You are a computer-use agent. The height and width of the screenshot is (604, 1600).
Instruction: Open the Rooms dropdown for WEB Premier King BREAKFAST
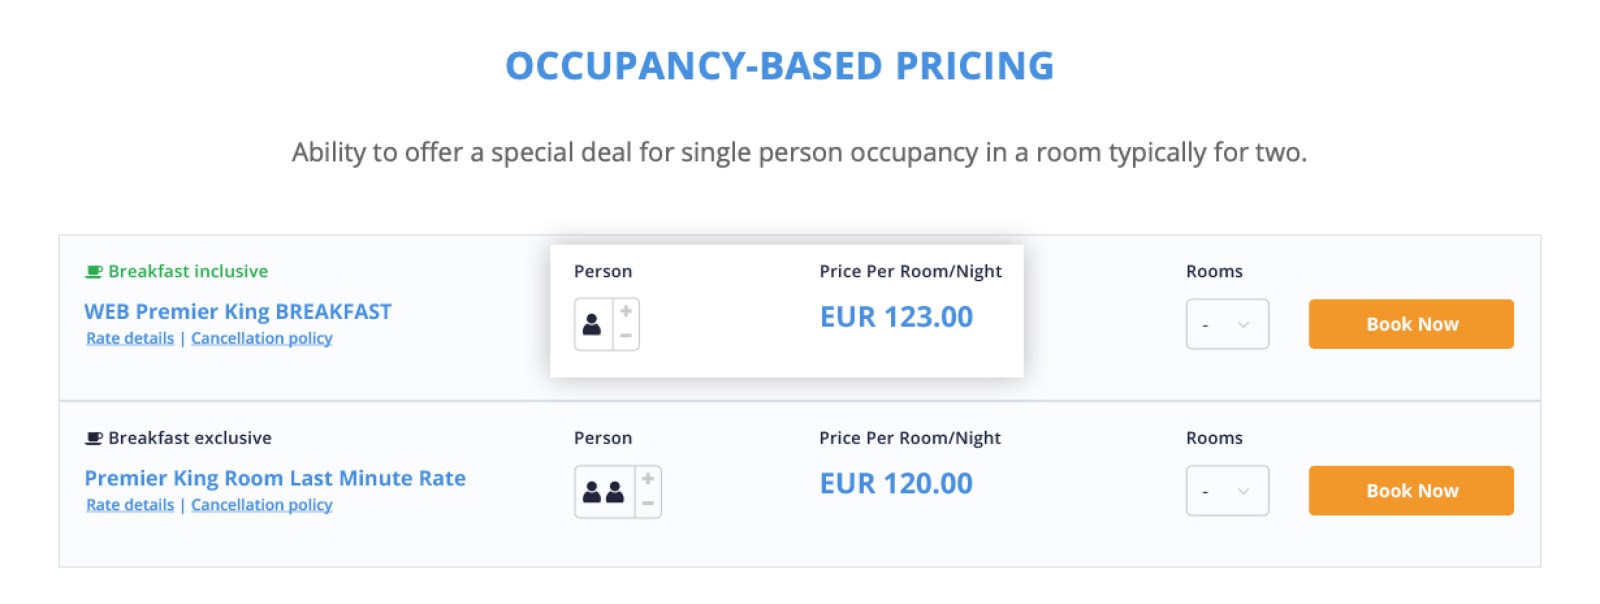1227,324
